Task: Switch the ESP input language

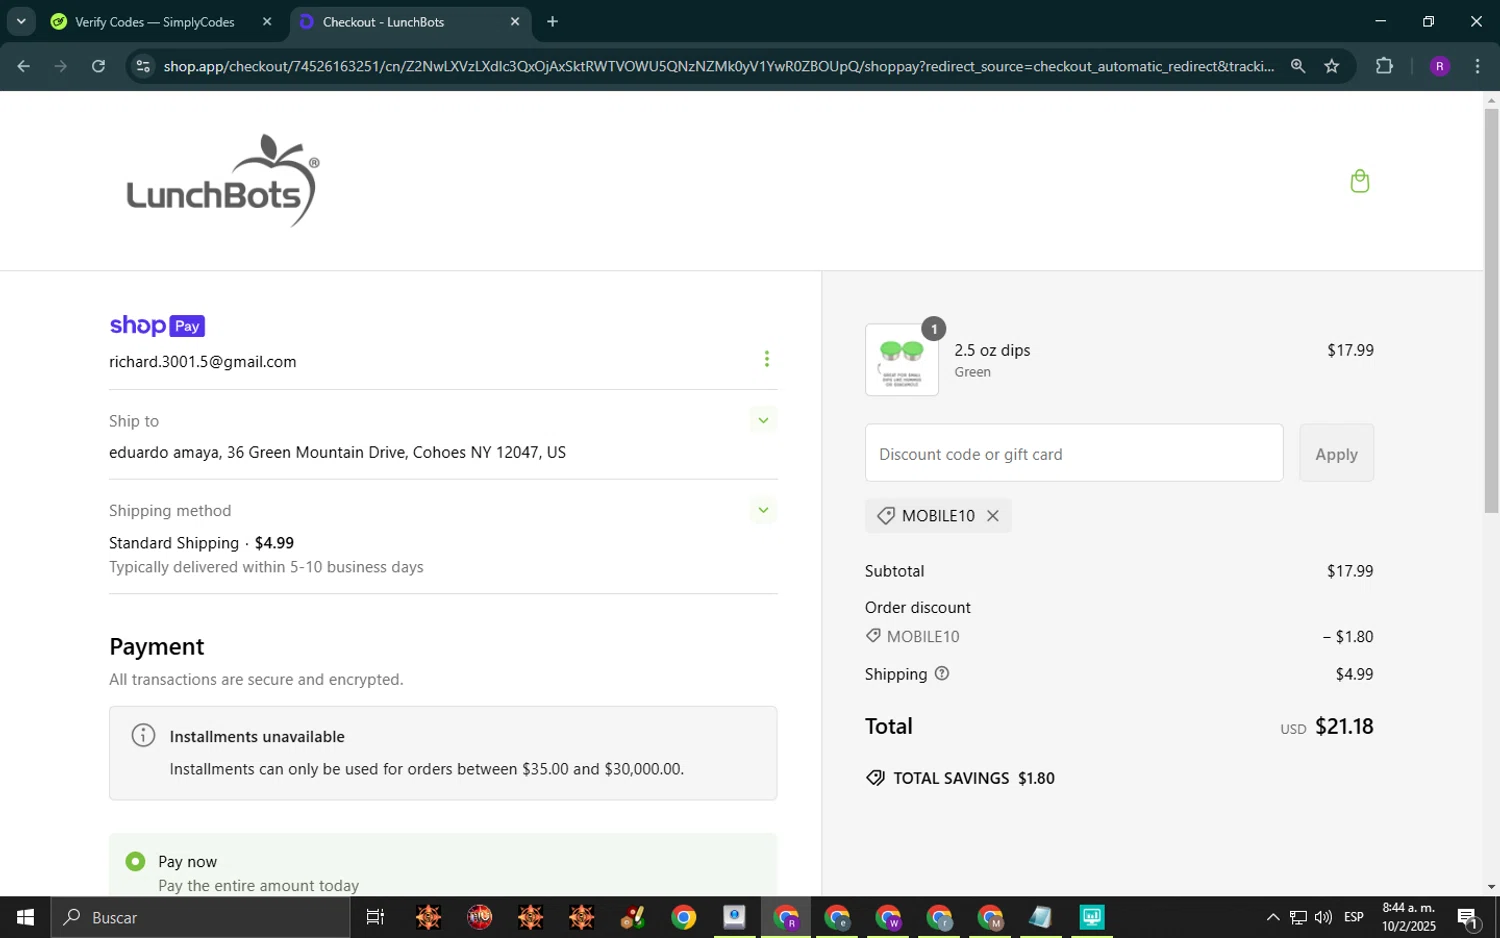Action: click(x=1354, y=917)
